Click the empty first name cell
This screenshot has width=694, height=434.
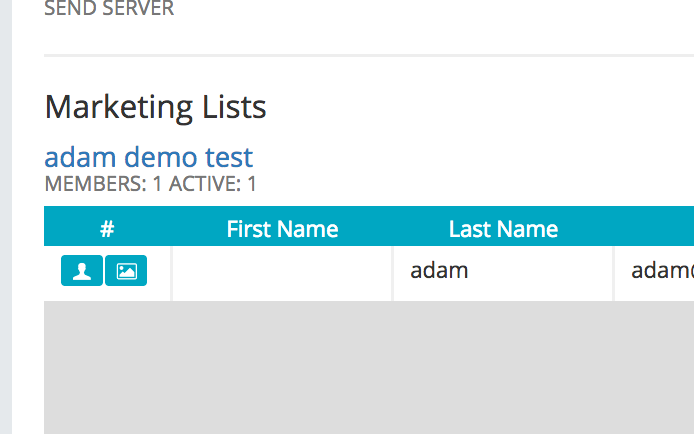click(x=282, y=273)
